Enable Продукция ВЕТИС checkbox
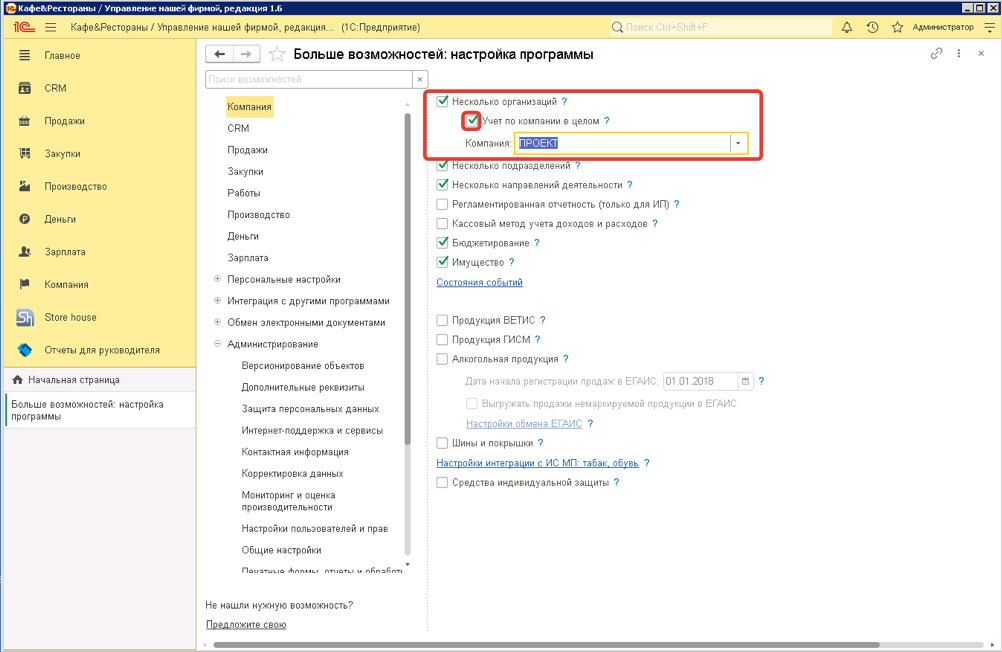Screen dimensions: 1002x652 [442, 320]
